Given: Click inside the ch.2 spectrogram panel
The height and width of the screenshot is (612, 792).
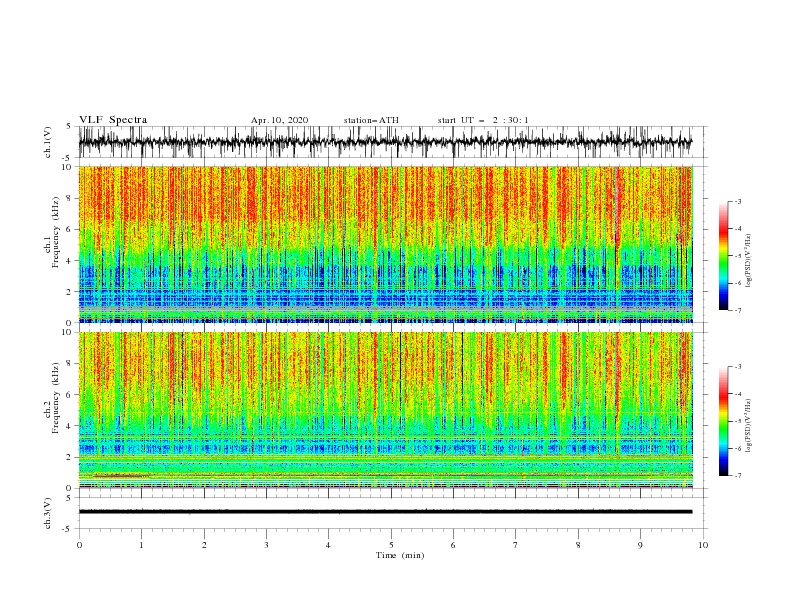Looking at the screenshot, I should point(385,410).
